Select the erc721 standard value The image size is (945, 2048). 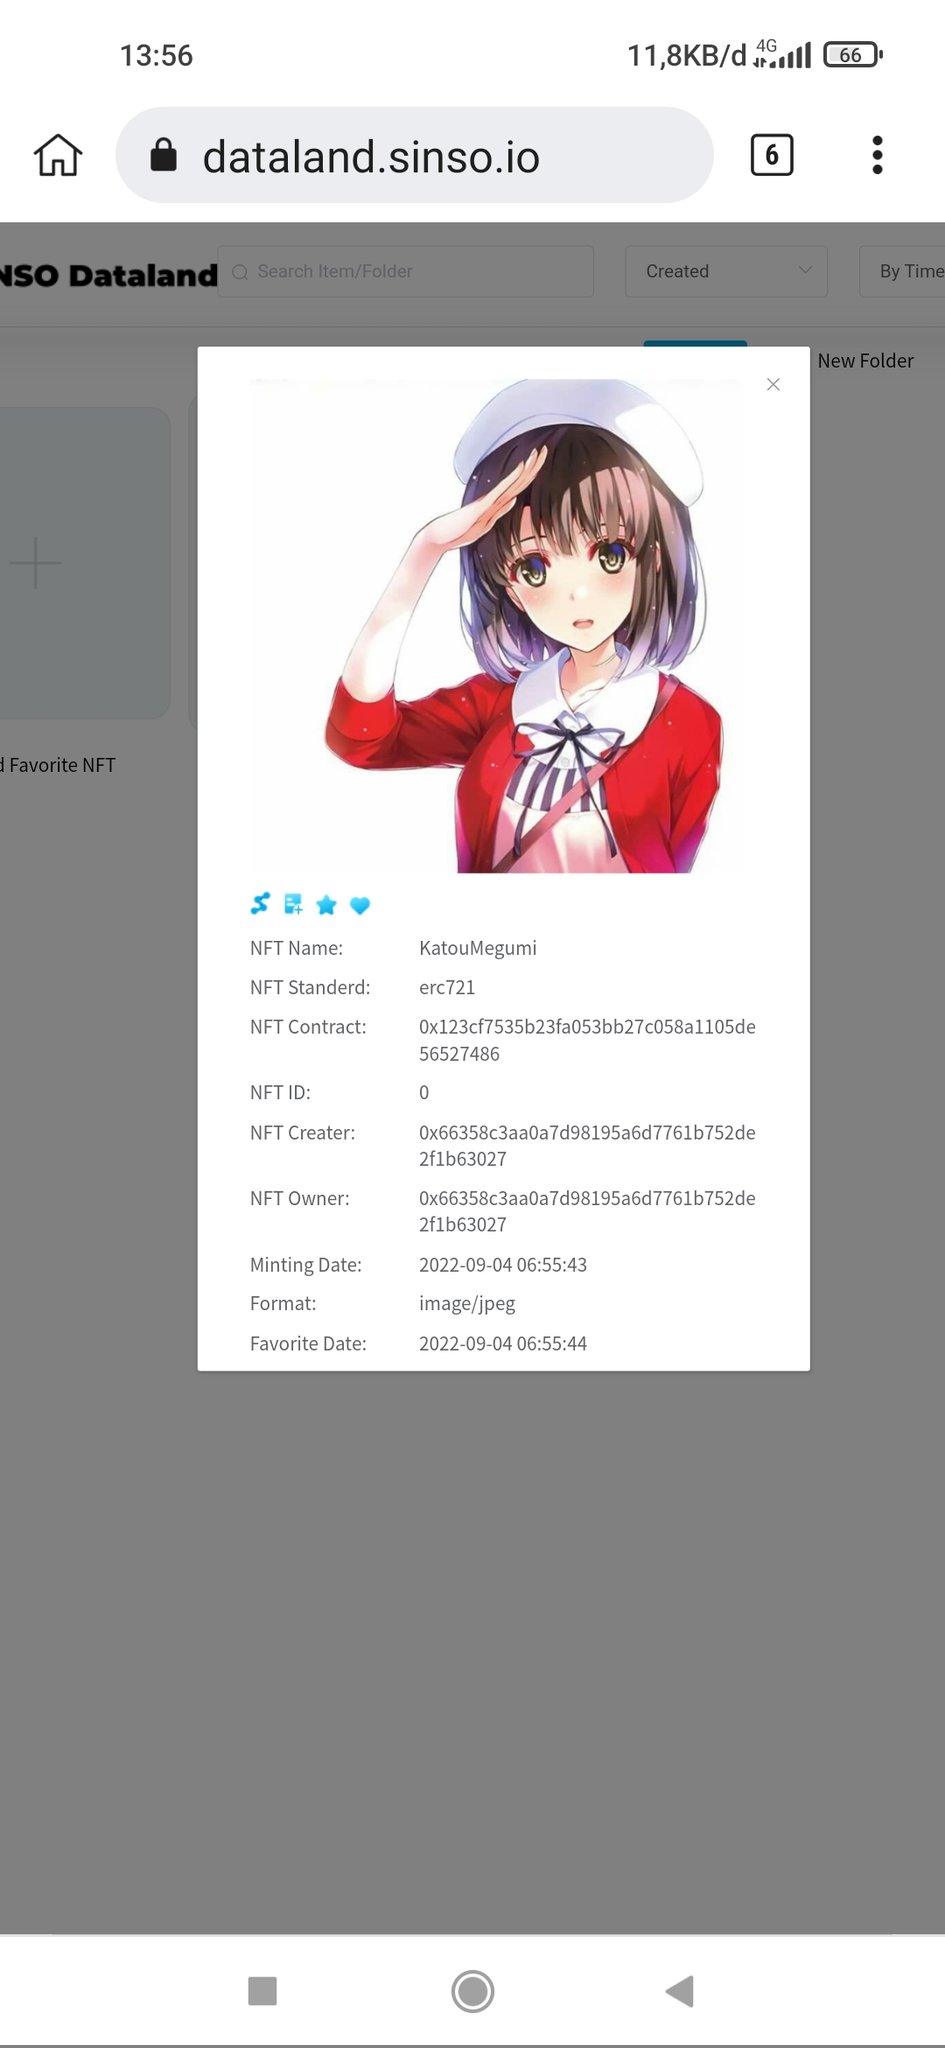(447, 988)
